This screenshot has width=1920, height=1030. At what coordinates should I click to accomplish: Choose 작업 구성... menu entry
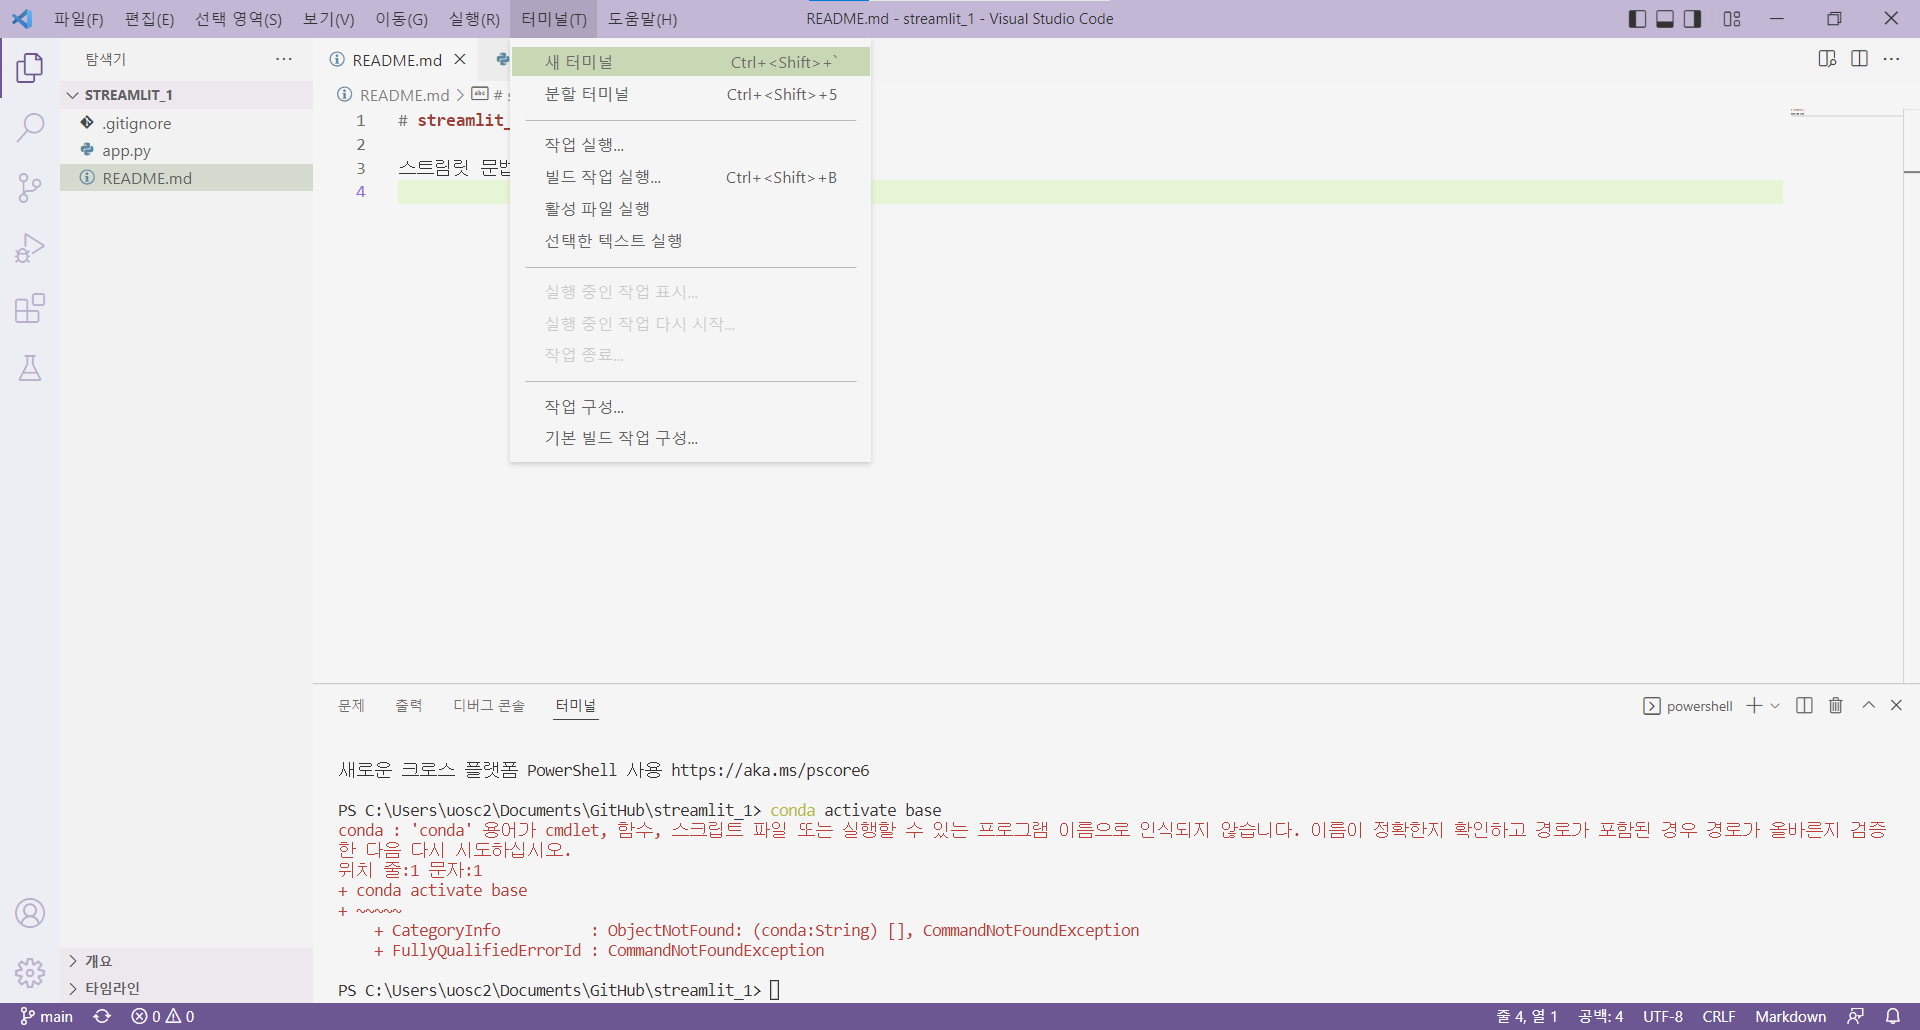690,407
